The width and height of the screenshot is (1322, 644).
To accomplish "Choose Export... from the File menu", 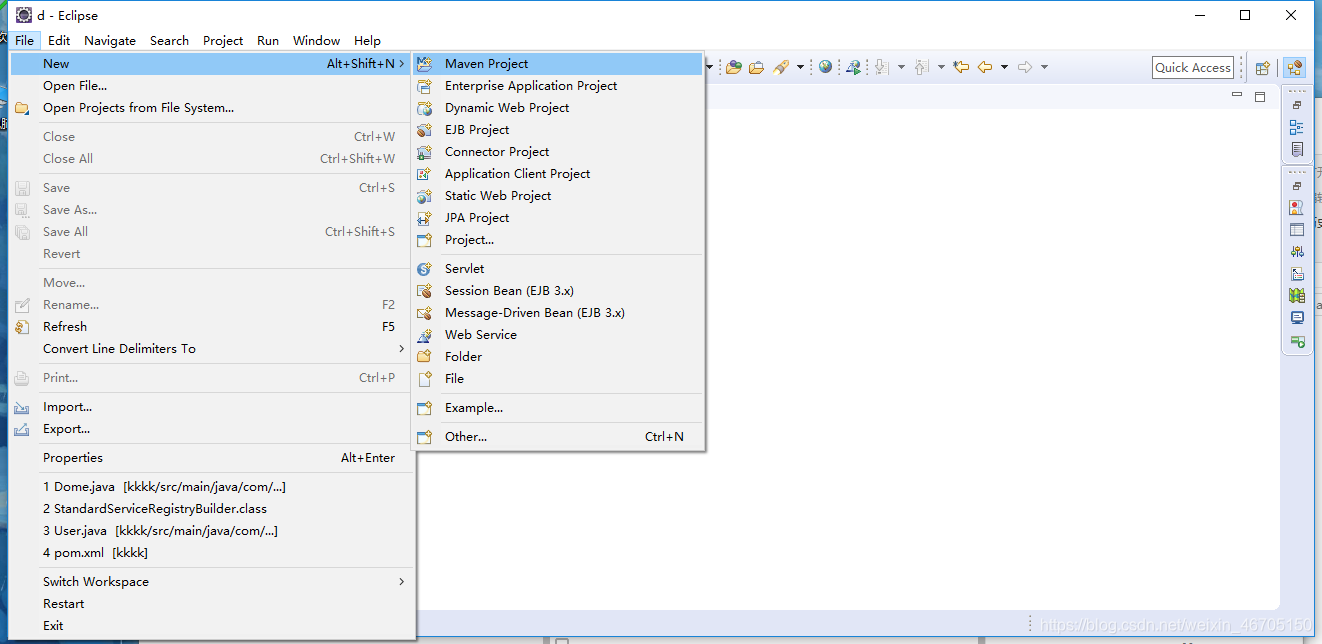I will [x=212, y=429].
